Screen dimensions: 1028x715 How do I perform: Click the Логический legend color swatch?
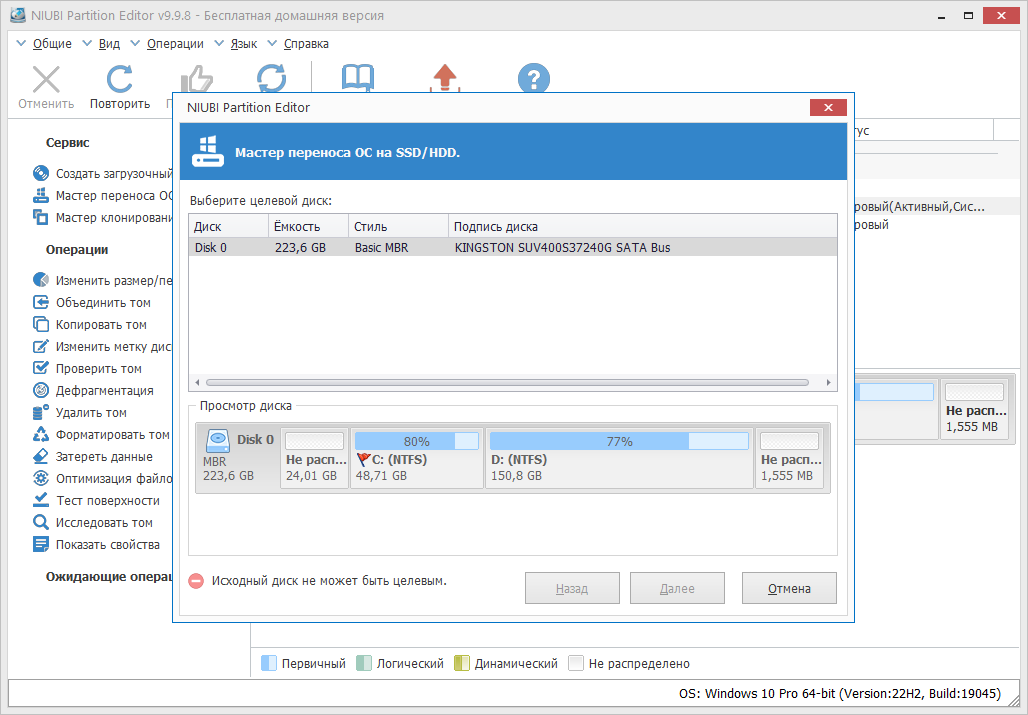coord(364,663)
